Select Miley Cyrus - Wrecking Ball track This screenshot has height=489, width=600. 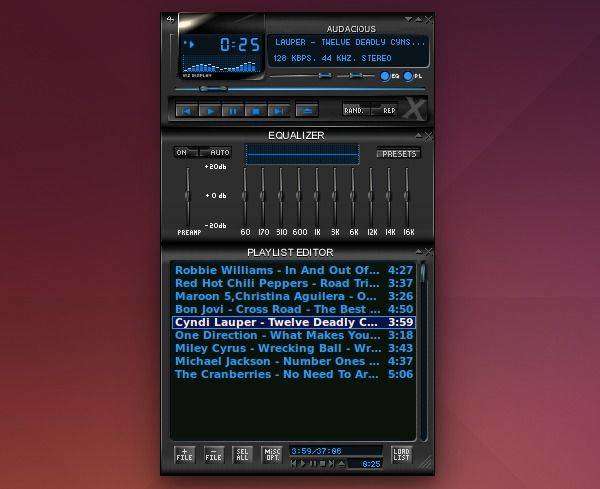click(x=293, y=348)
